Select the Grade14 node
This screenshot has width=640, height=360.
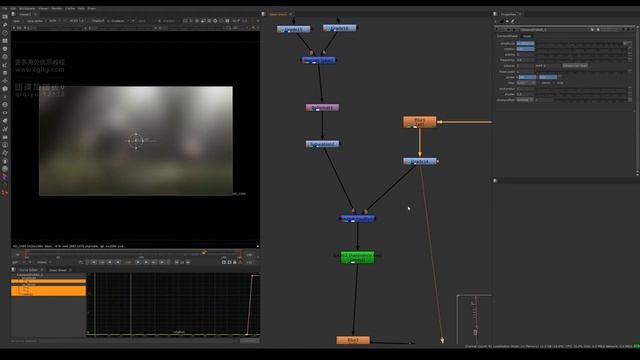click(x=420, y=162)
